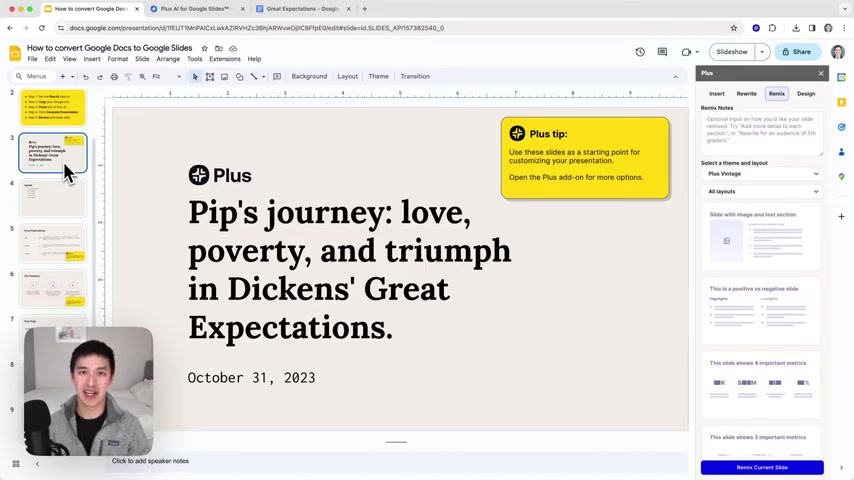Open the Google Slides home icon
This screenshot has height=480, width=854.
click(15, 53)
